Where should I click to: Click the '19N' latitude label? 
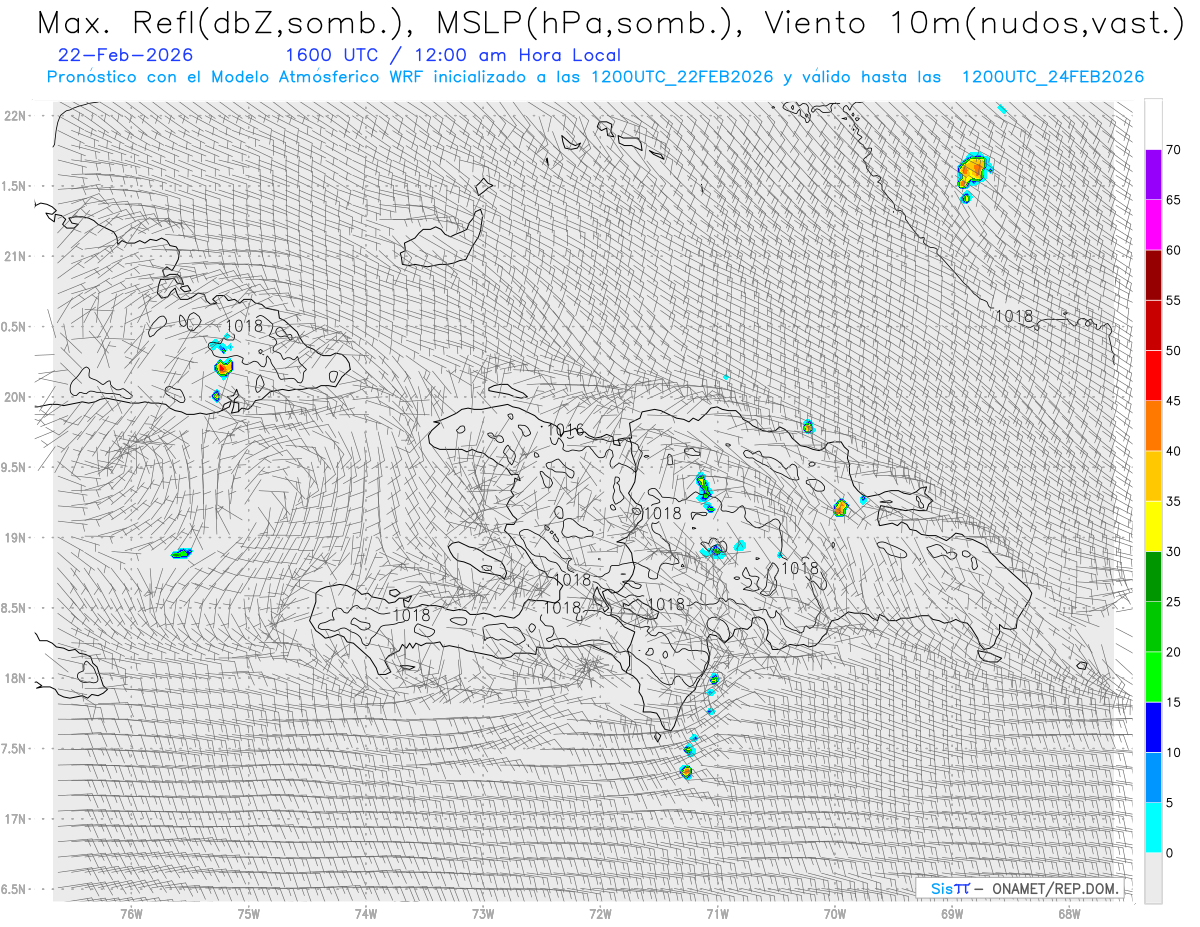14,538
